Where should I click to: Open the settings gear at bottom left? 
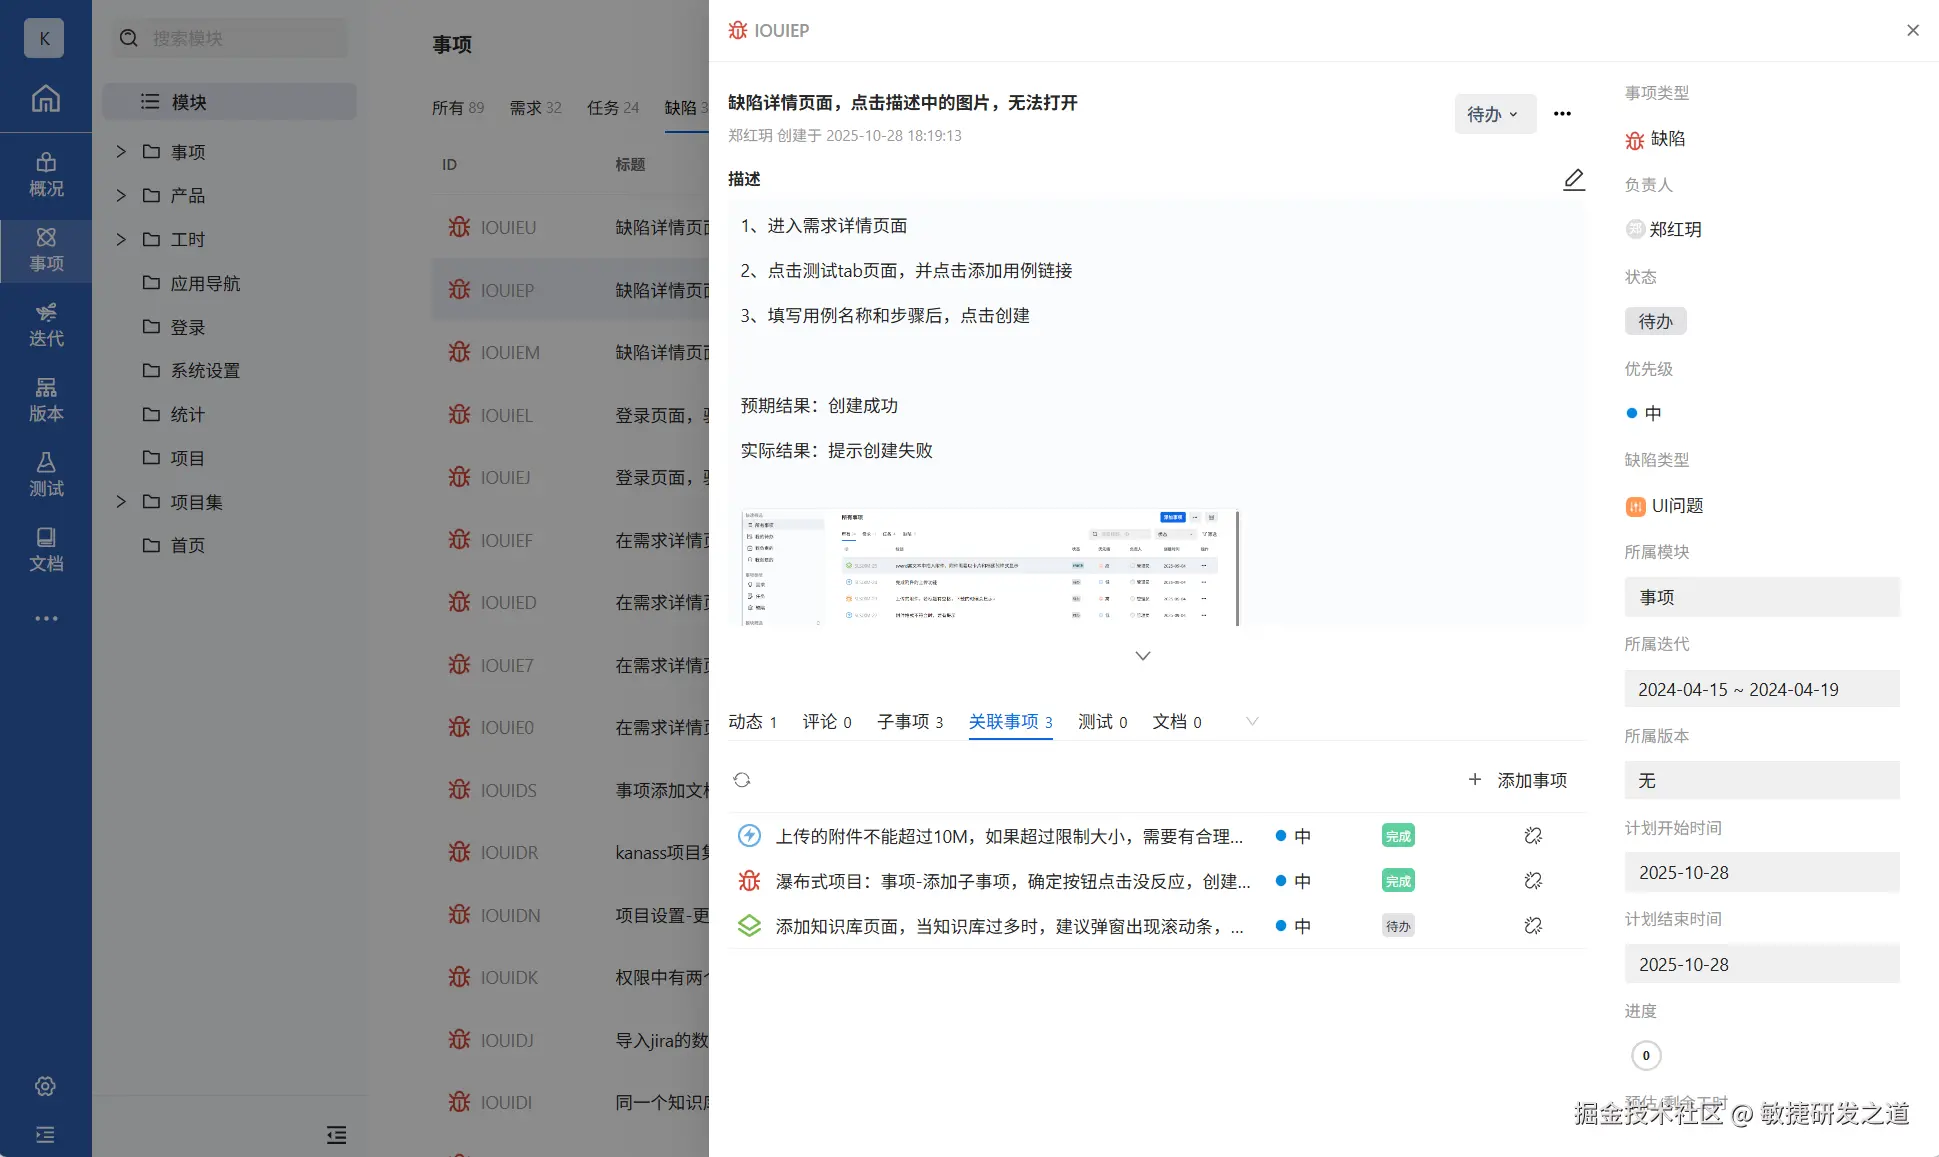click(x=45, y=1086)
